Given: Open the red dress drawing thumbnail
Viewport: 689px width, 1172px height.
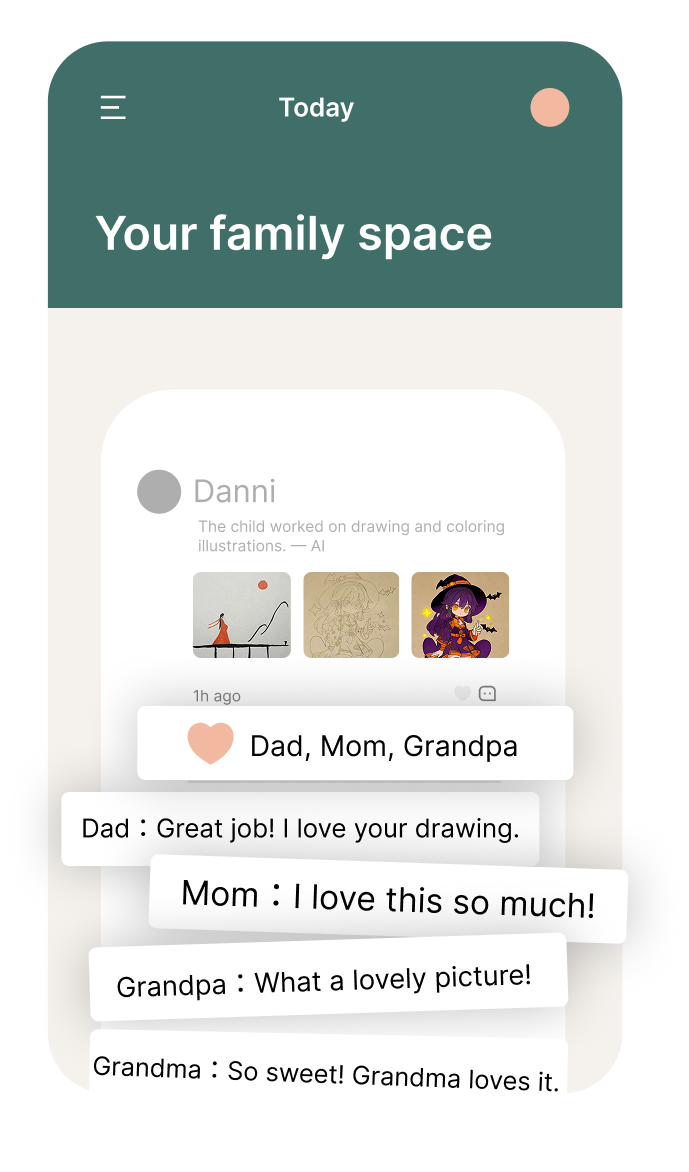Looking at the screenshot, I should (x=242, y=615).
